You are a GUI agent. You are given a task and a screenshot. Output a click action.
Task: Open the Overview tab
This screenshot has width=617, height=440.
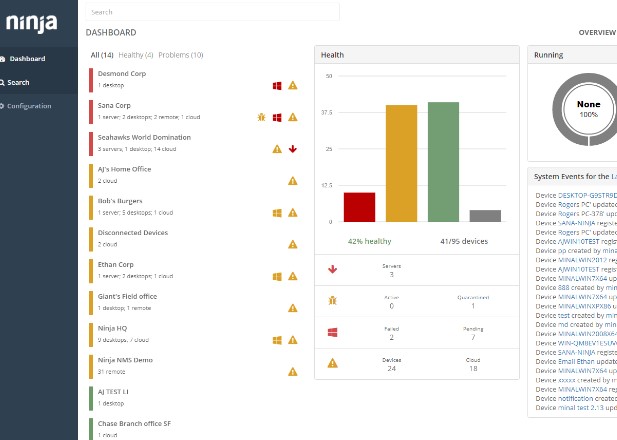pyautogui.click(x=597, y=33)
